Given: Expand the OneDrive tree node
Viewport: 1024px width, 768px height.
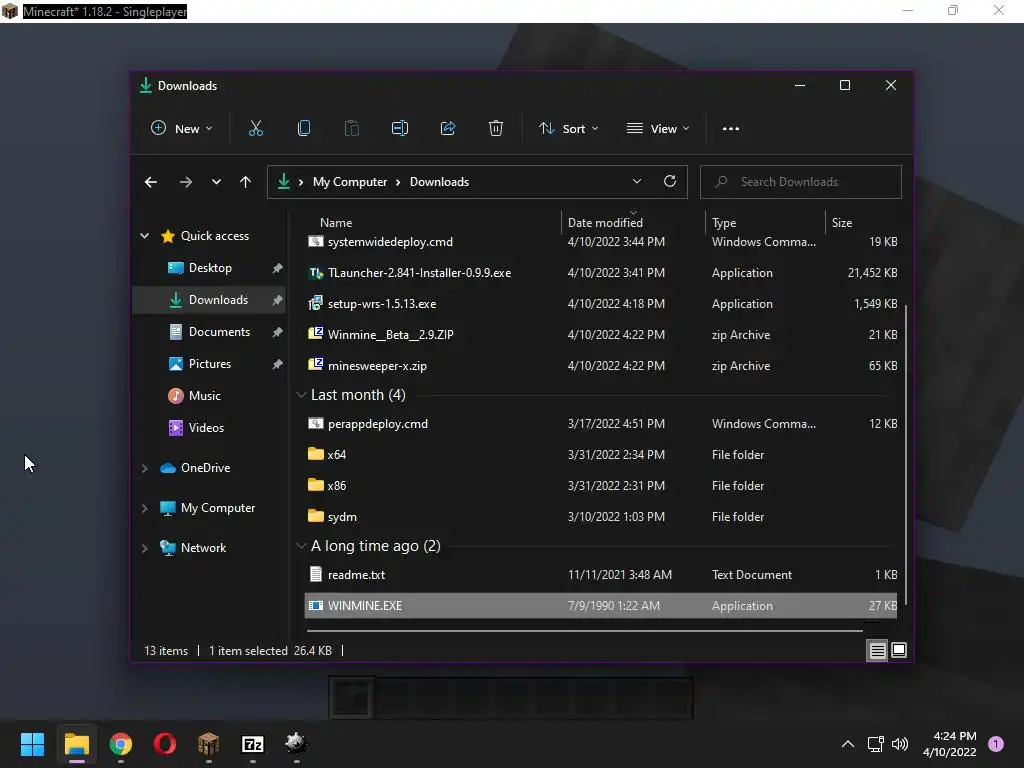Looking at the screenshot, I should (x=144, y=468).
